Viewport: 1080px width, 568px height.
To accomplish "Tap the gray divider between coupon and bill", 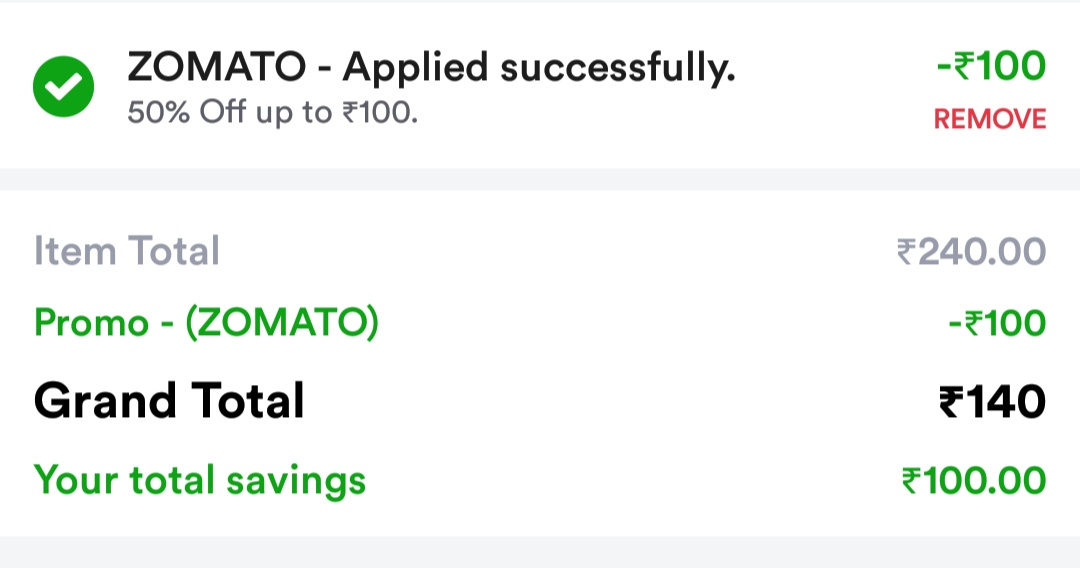I will pos(540,180).
